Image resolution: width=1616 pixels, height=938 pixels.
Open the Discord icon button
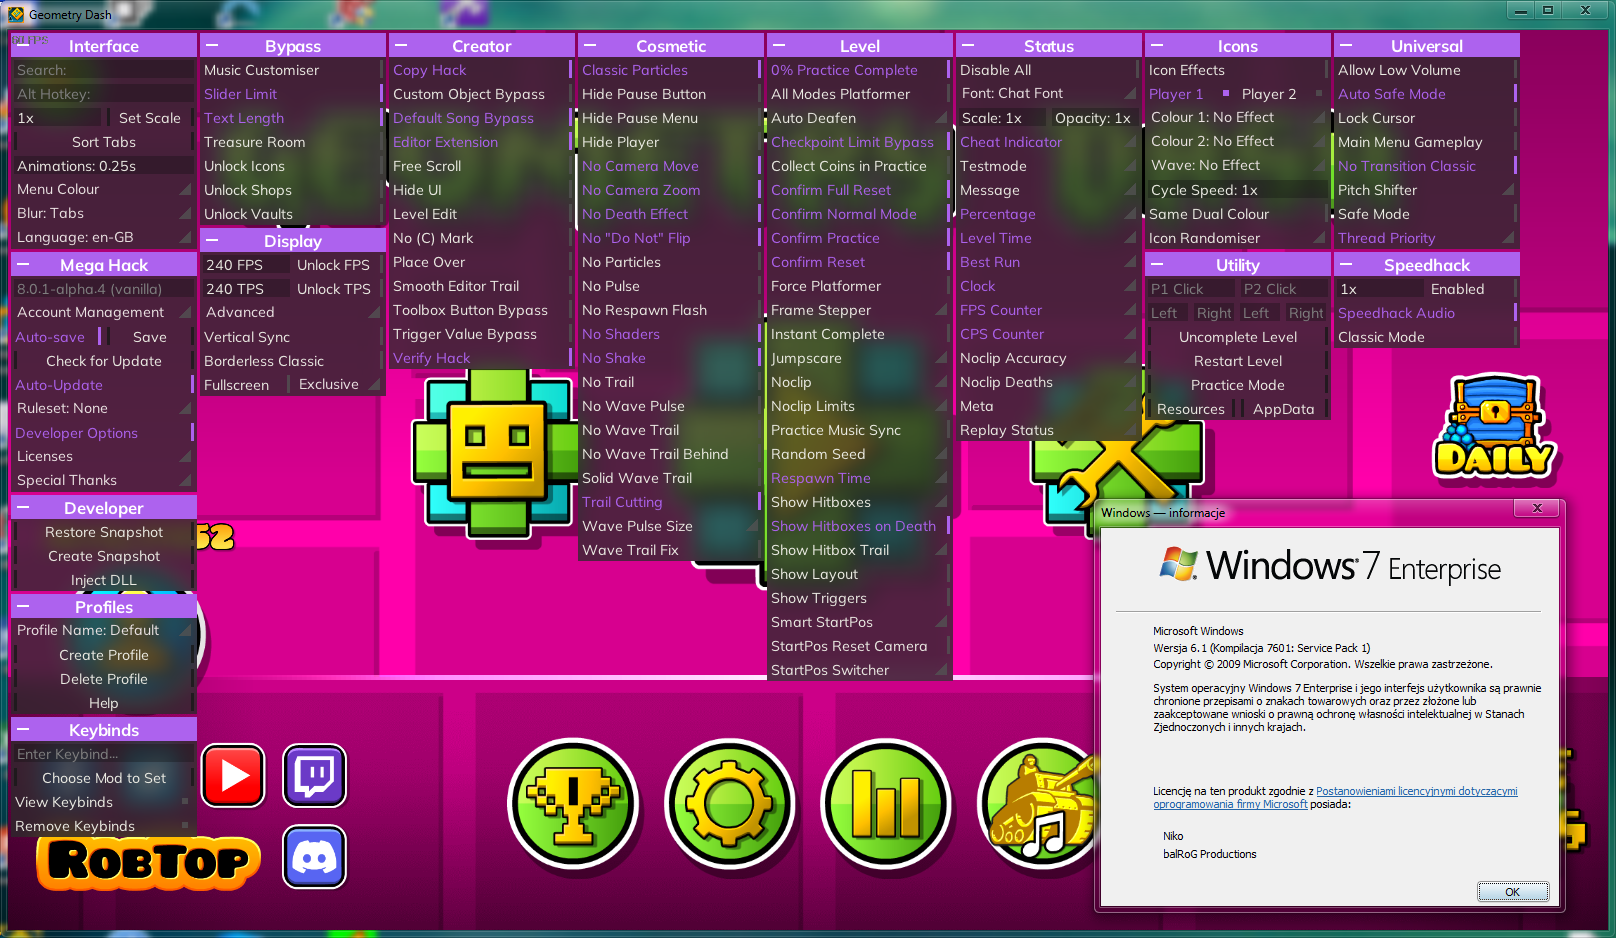pyautogui.click(x=315, y=857)
